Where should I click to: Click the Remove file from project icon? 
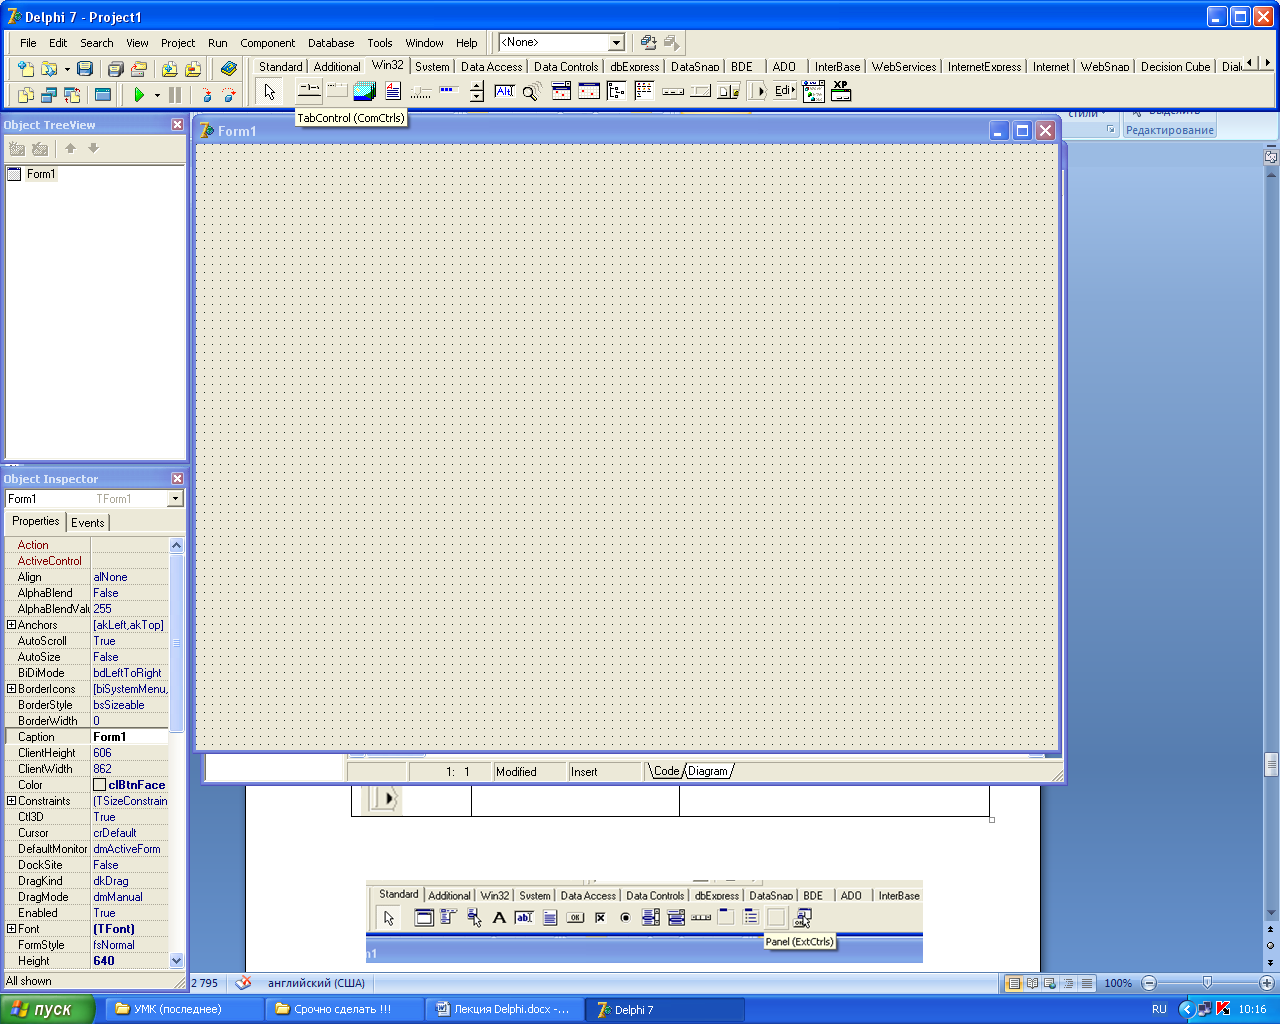tap(193, 69)
